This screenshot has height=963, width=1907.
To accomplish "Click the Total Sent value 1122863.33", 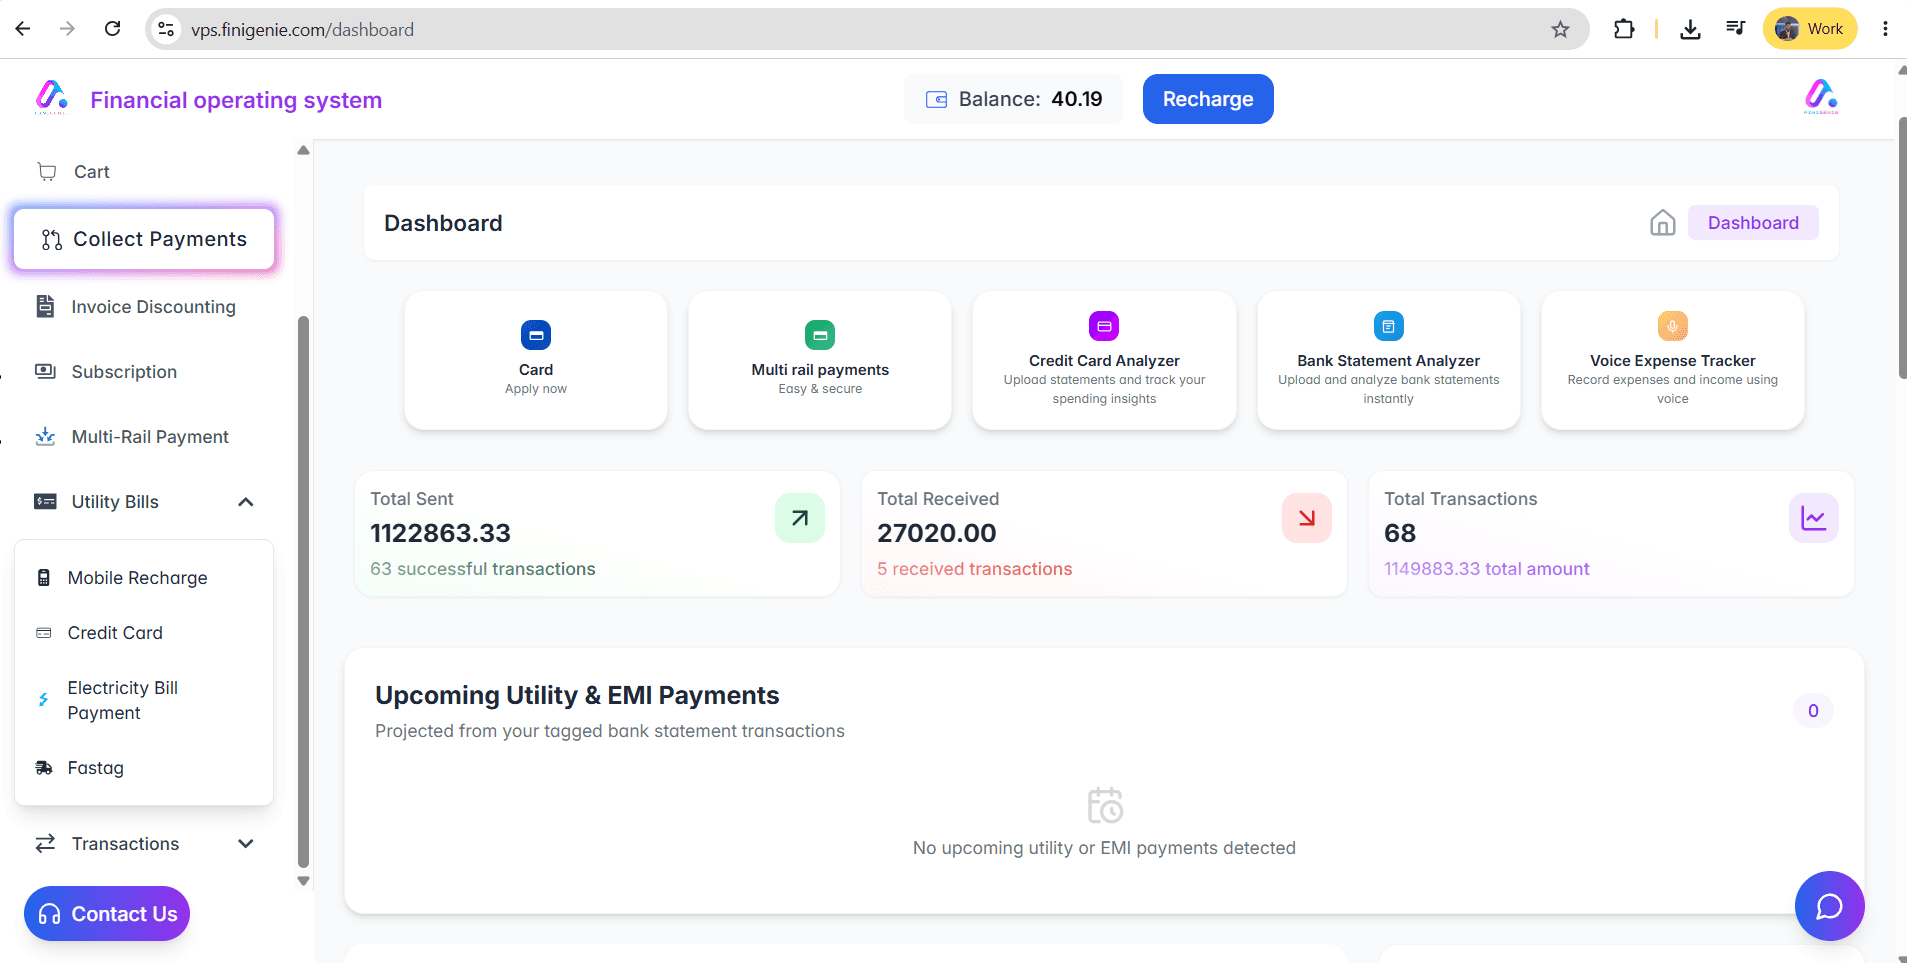I will (441, 533).
